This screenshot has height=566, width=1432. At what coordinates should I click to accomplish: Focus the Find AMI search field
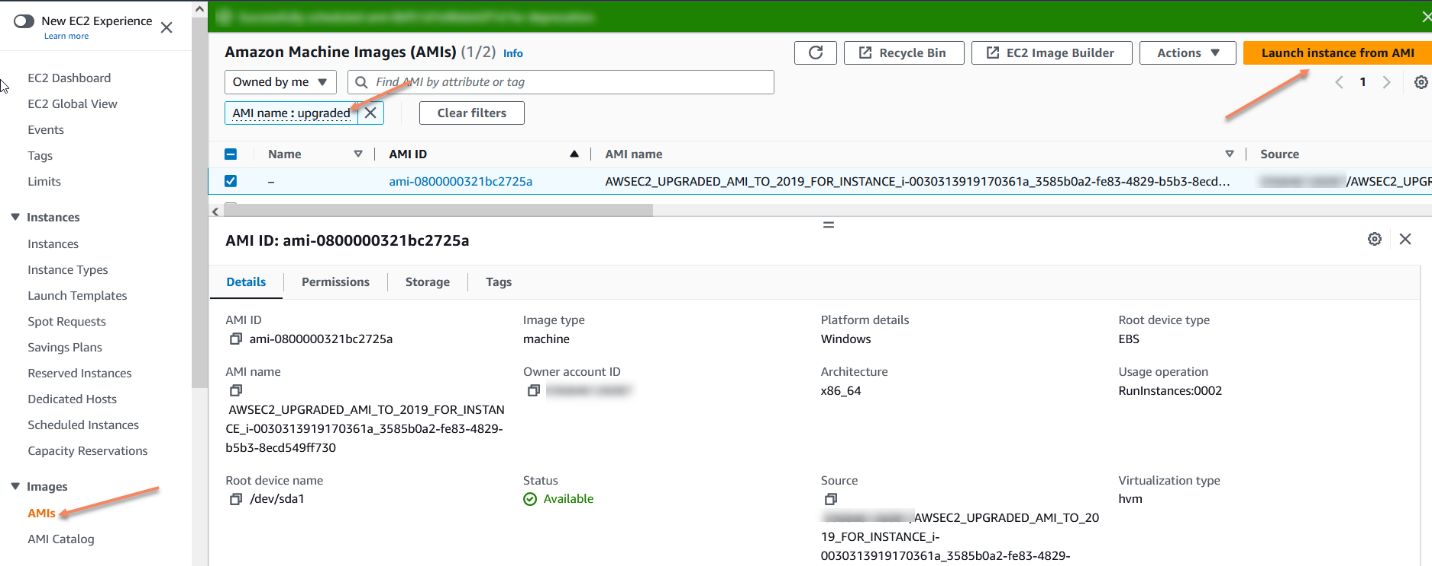point(561,82)
